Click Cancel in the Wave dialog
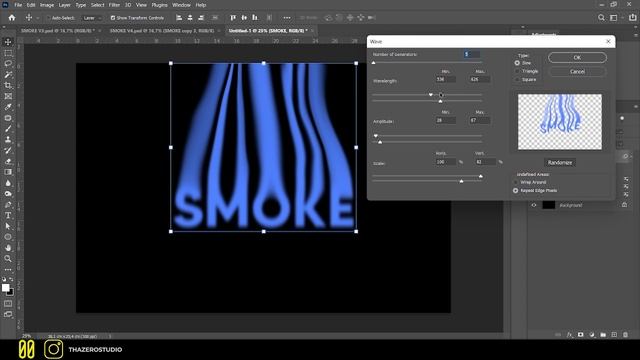This screenshot has width=640, height=360. (577, 71)
